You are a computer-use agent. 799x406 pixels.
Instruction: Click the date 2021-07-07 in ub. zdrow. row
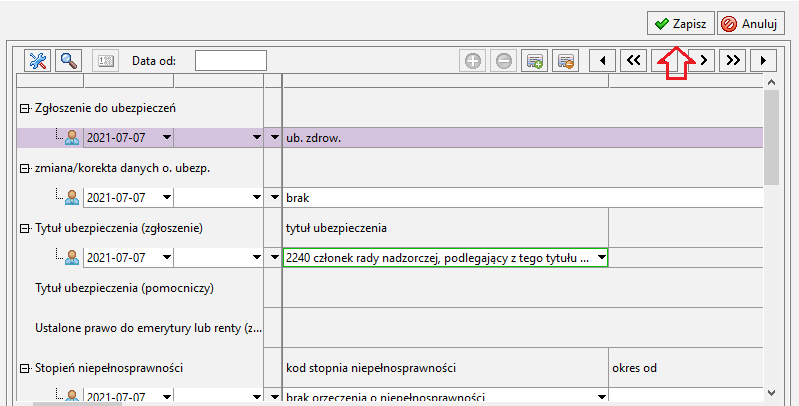click(x=116, y=138)
